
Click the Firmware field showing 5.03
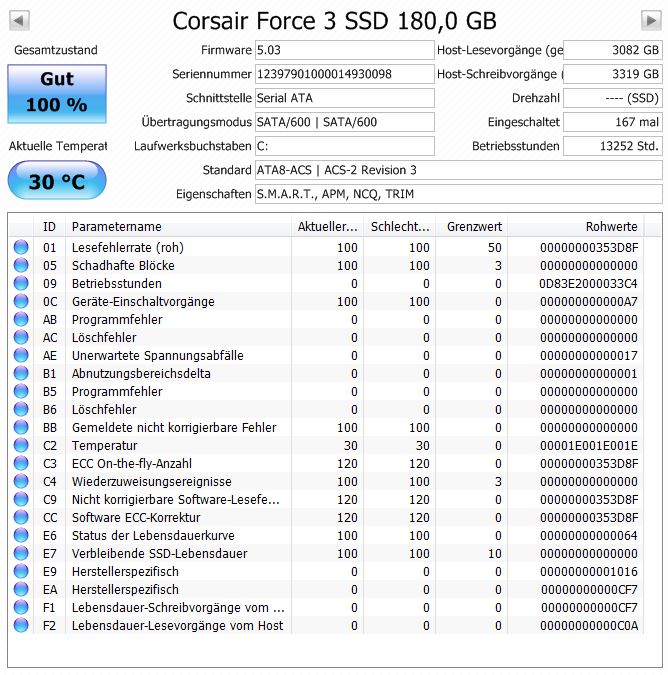point(344,50)
